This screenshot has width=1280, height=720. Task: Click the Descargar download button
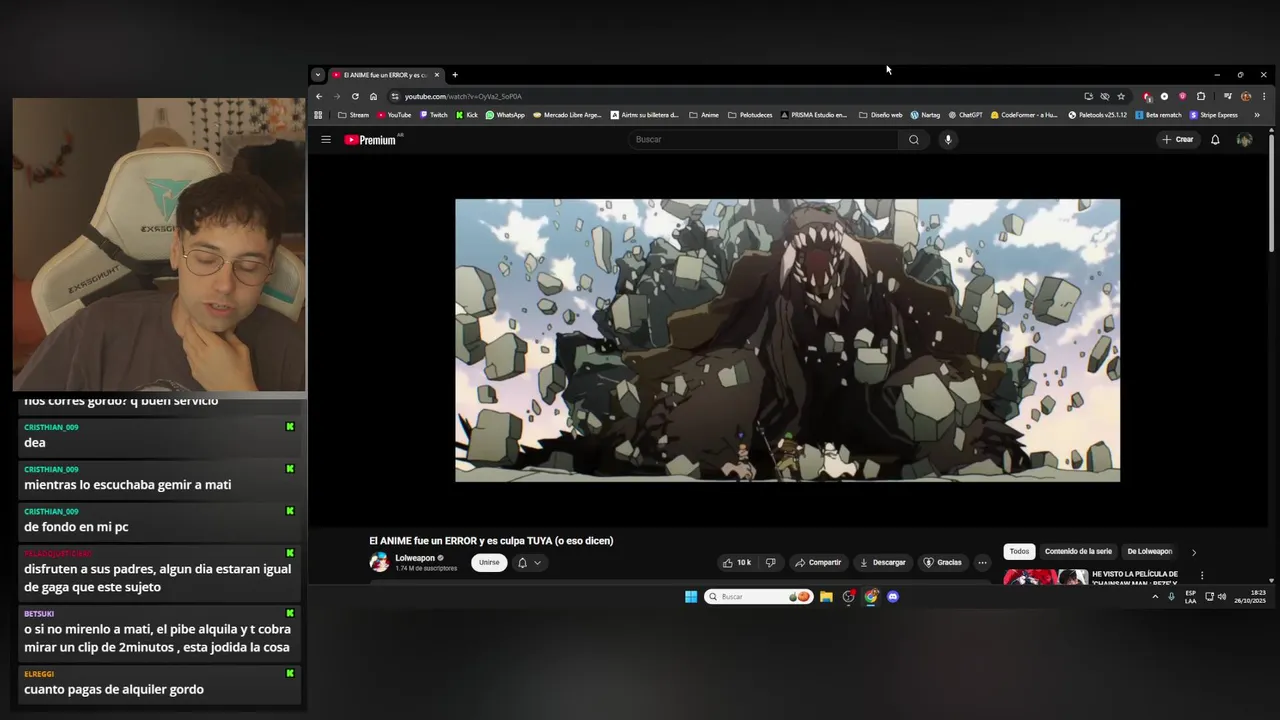883,562
